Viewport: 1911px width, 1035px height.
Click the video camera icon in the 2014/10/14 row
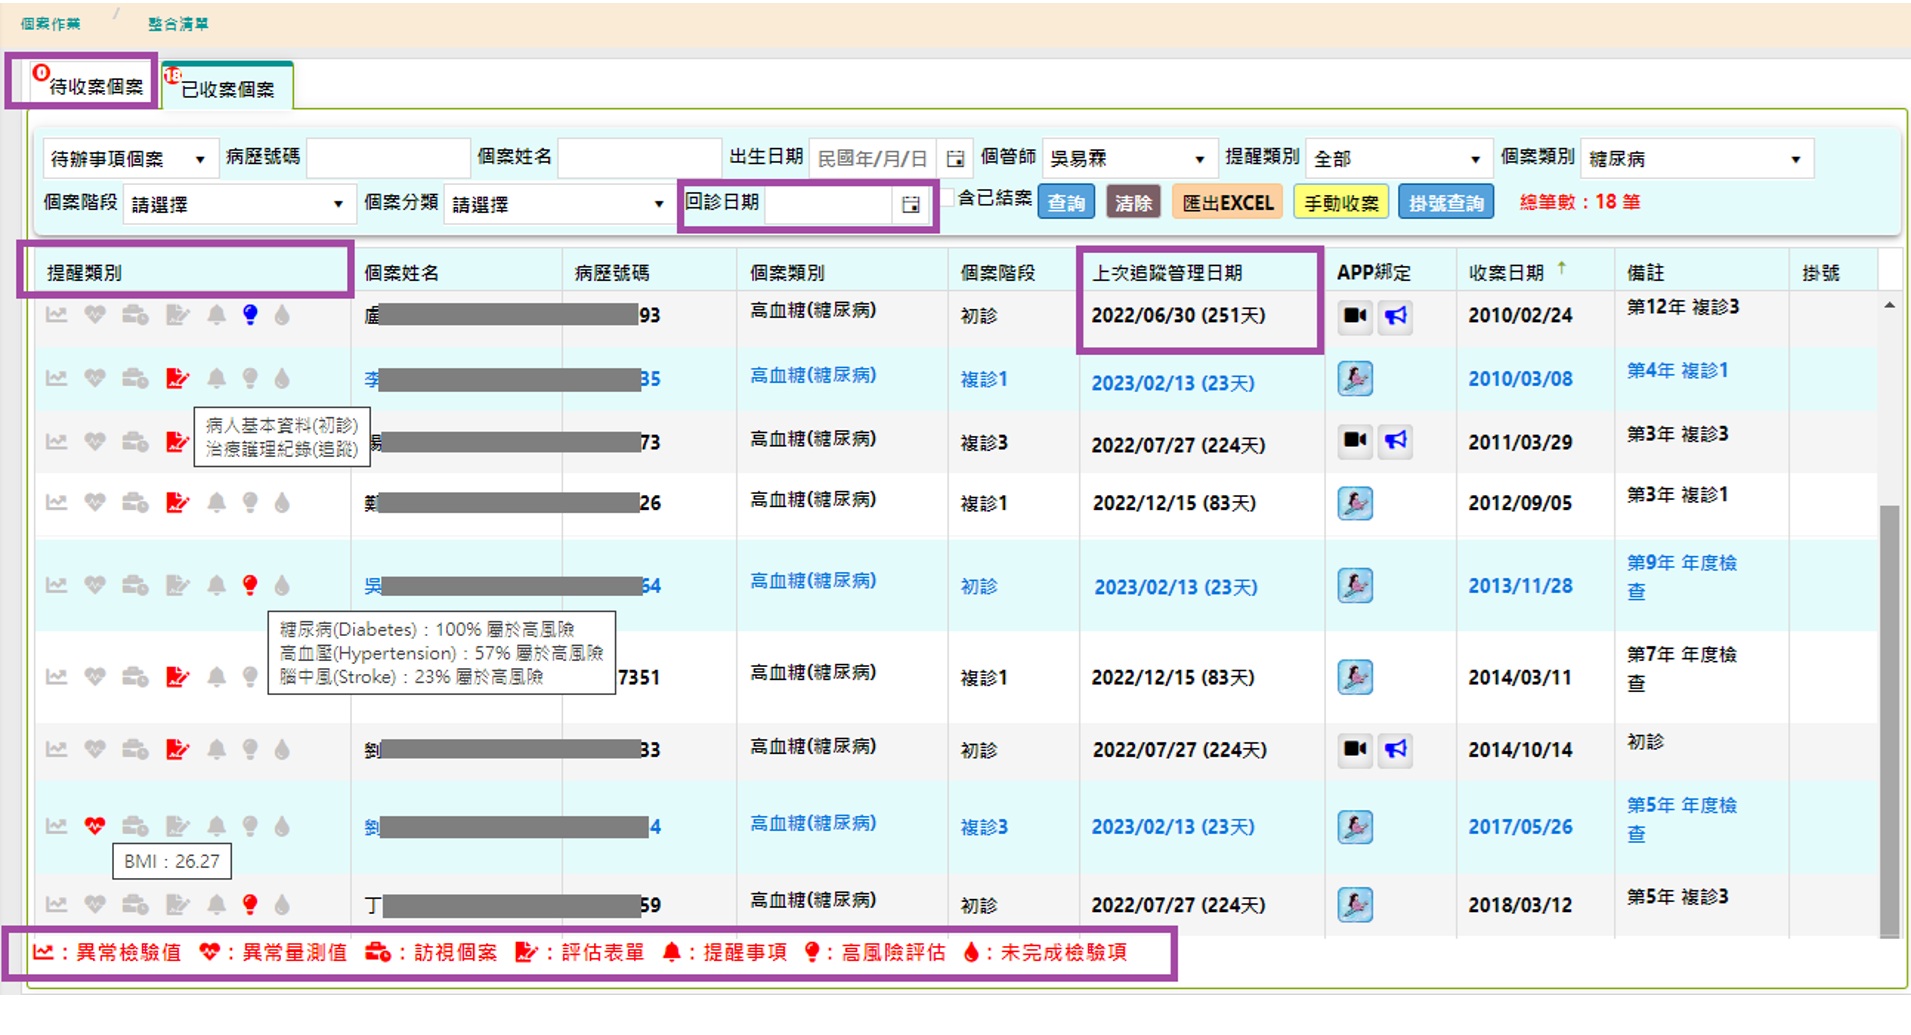[1355, 749]
